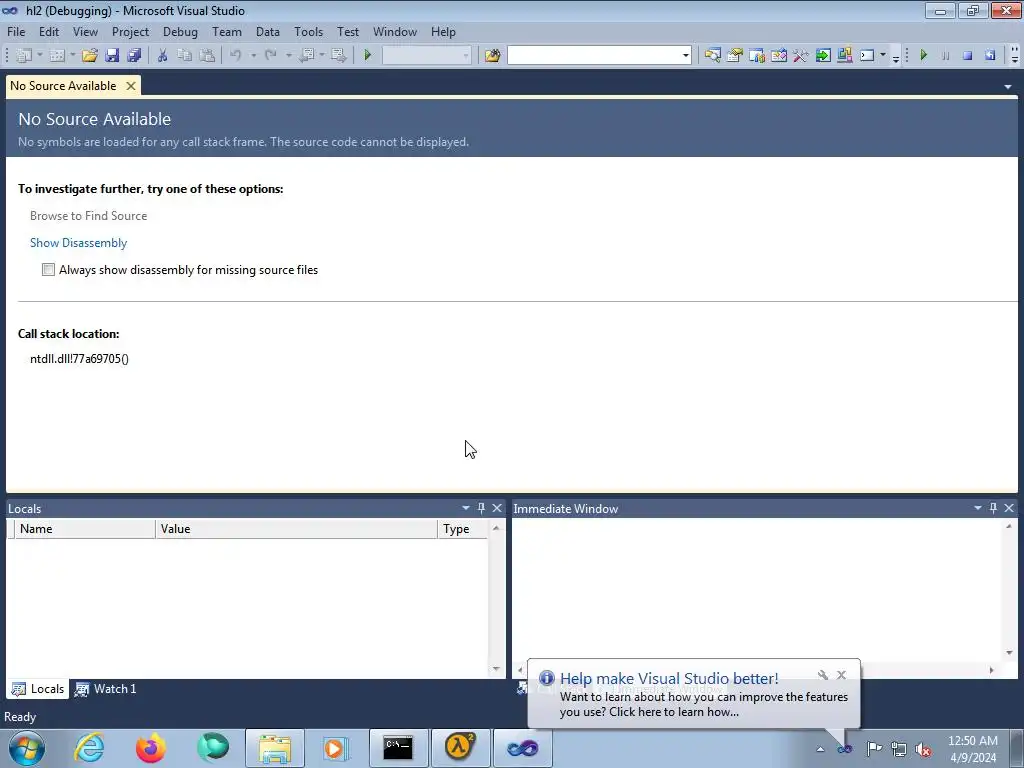Screen dimensions: 1024x768
Task: Open the Command Window toolbar icon
Action: tap(867, 56)
